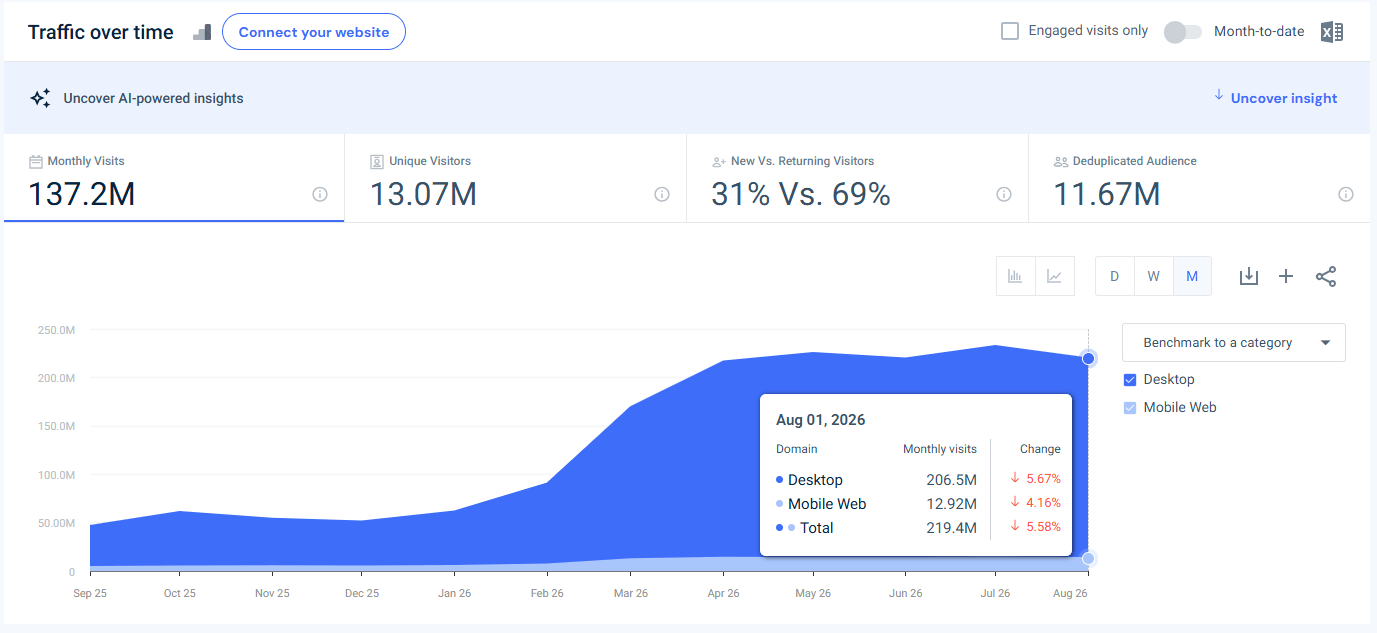Click the 11.67M deduplicated audience value
The image size is (1377, 633).
(x=1107, y=194)
